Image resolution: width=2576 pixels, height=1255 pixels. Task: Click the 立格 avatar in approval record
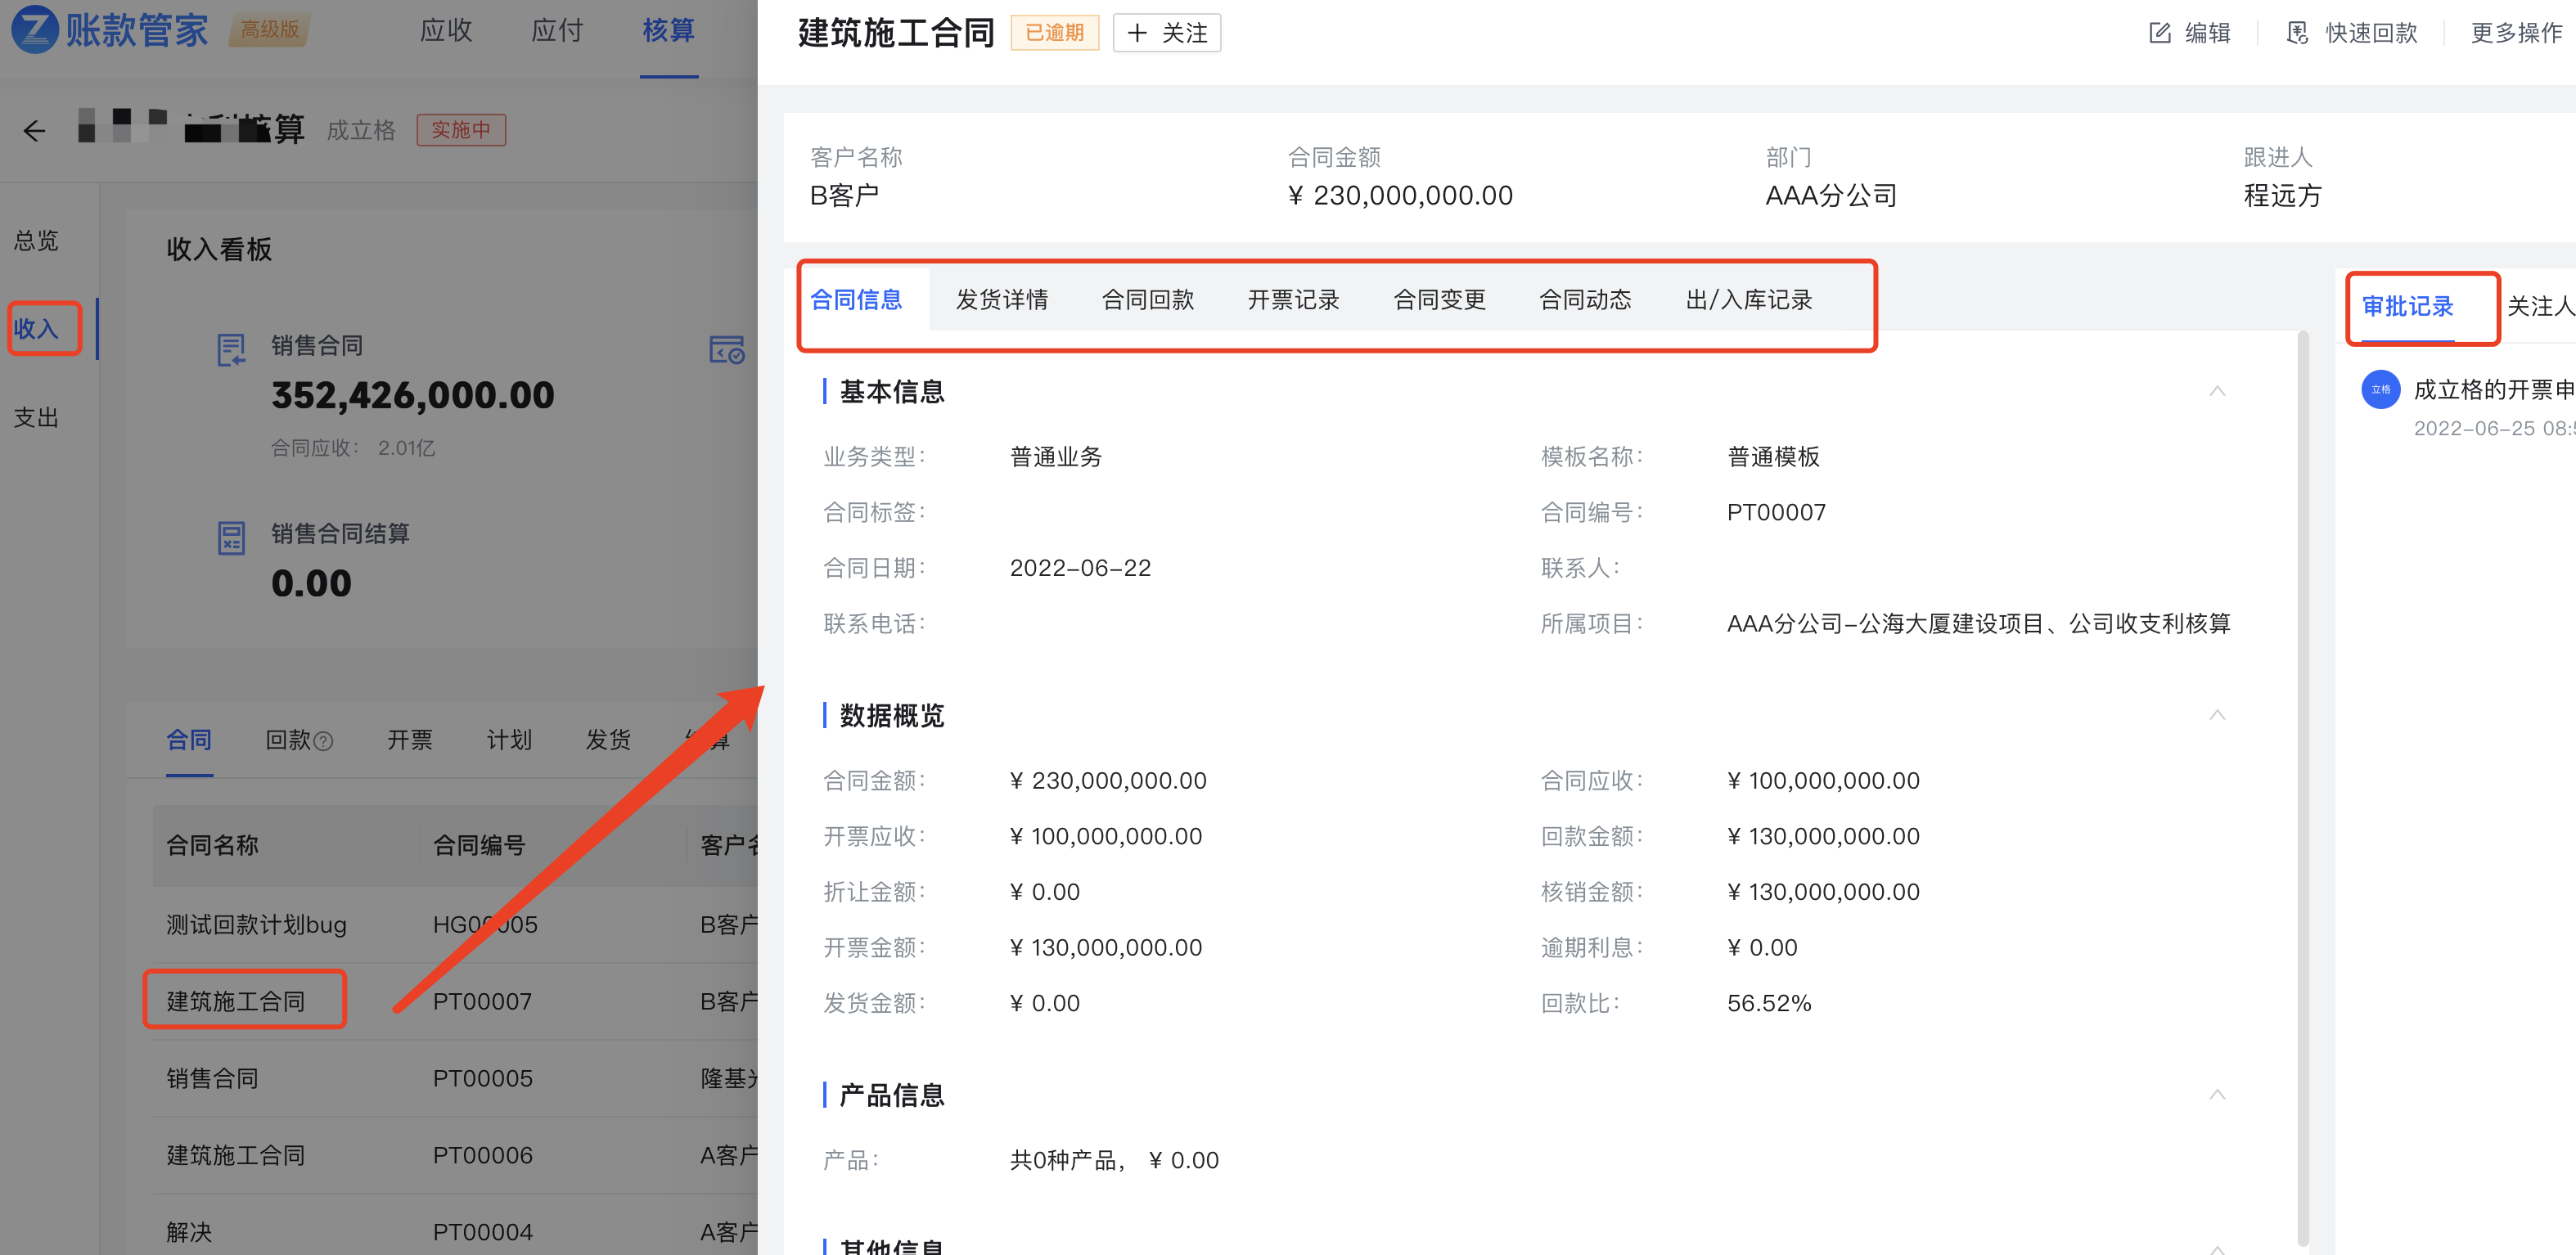coord(2381,389)
